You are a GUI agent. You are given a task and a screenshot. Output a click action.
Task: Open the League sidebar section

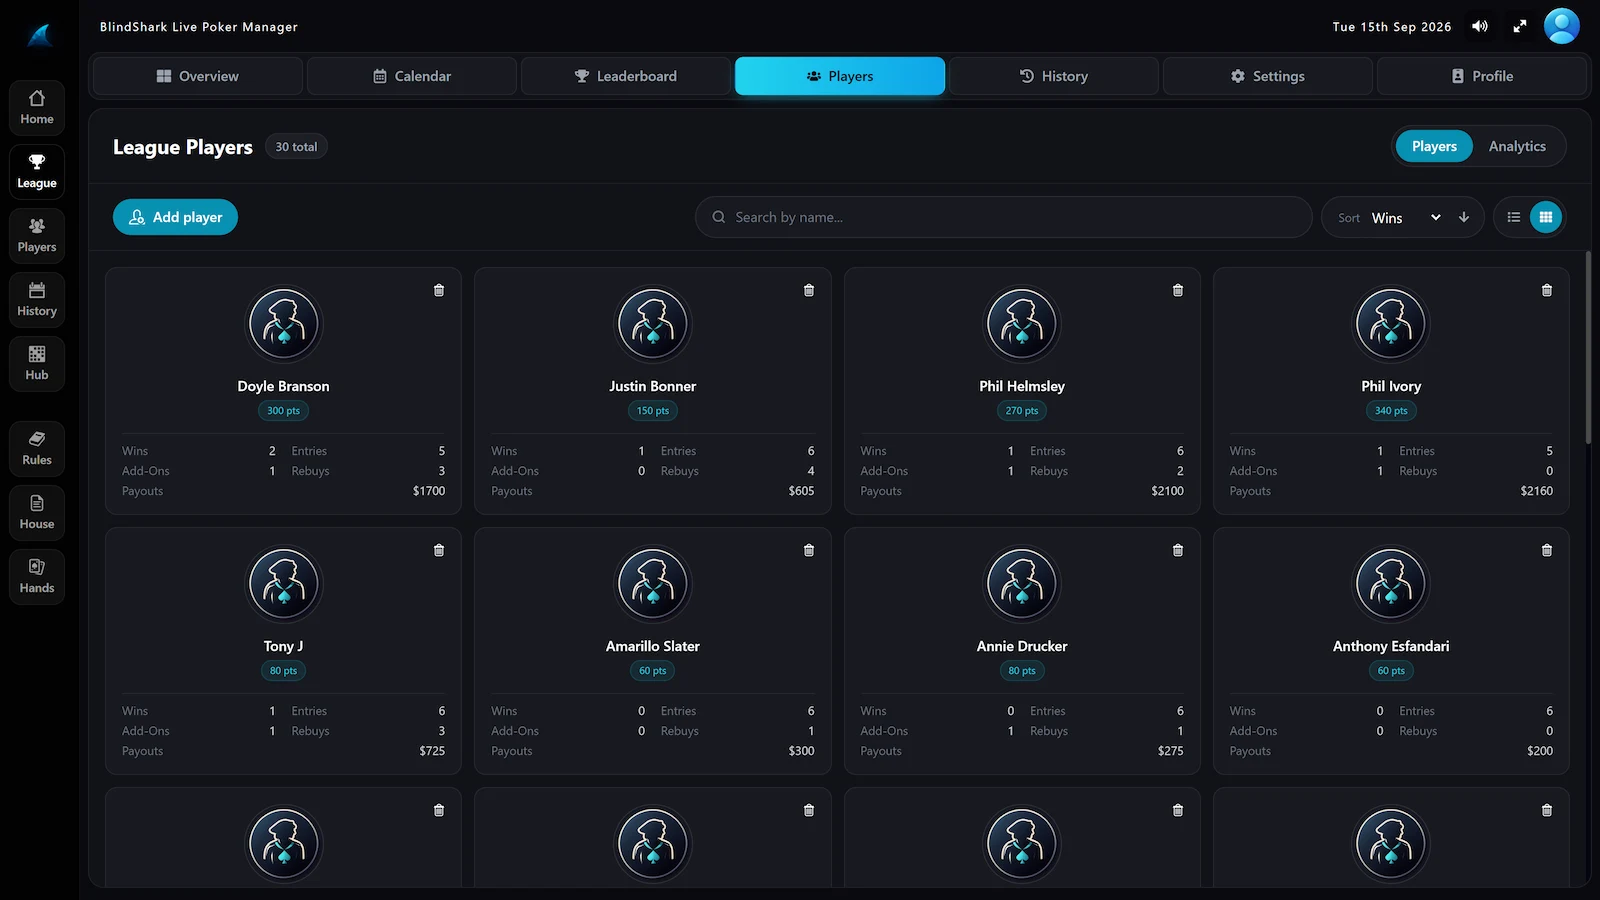[37, 172]
